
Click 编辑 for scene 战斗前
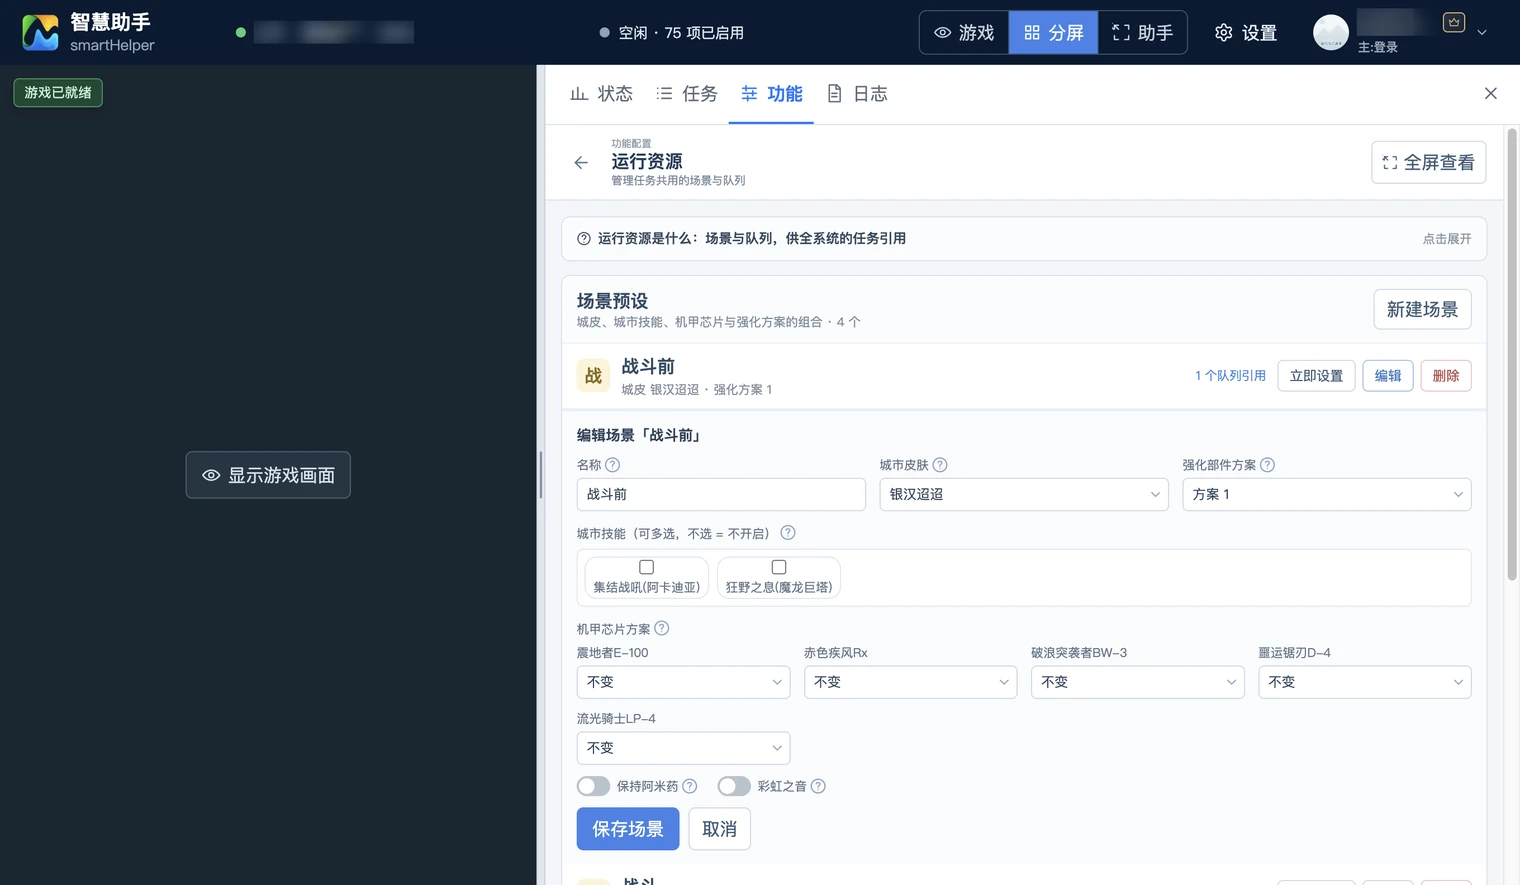click(x=1388, y=376)
